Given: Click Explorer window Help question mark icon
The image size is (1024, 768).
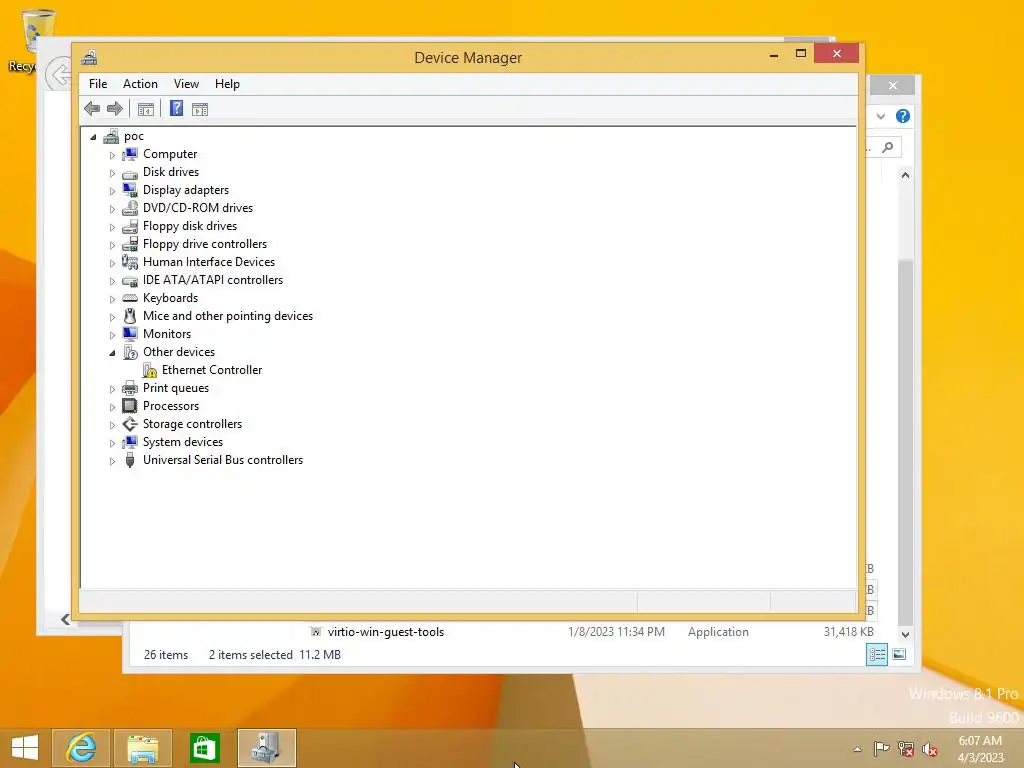Looking at the screenshot, I should point(903,116).
